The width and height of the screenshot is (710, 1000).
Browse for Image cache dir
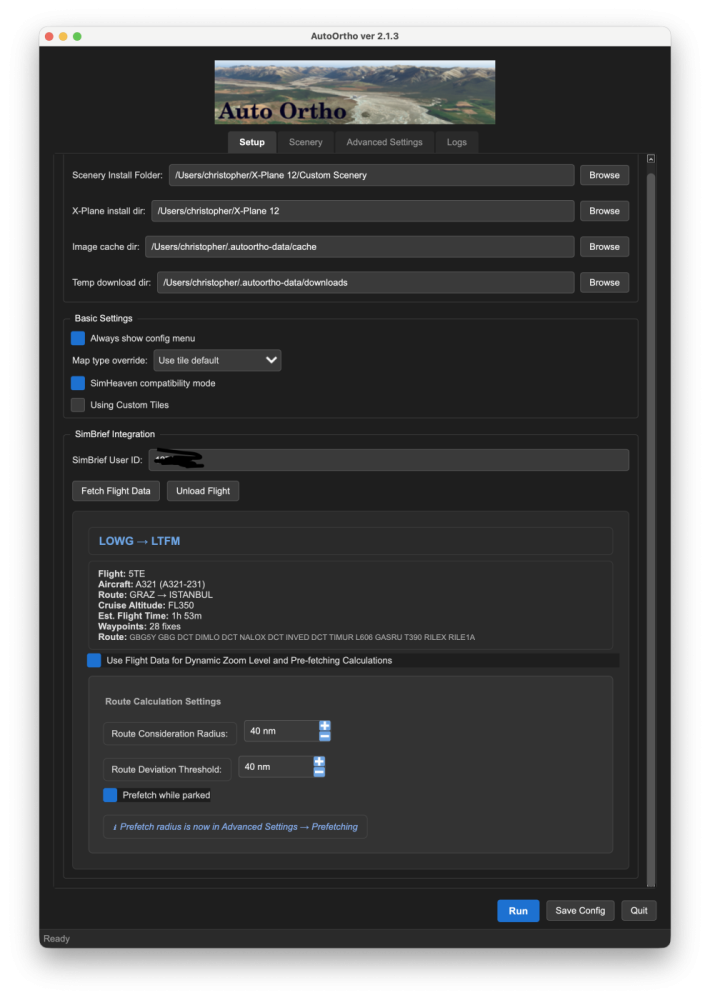pyautogui.click(x=603, y=247)
